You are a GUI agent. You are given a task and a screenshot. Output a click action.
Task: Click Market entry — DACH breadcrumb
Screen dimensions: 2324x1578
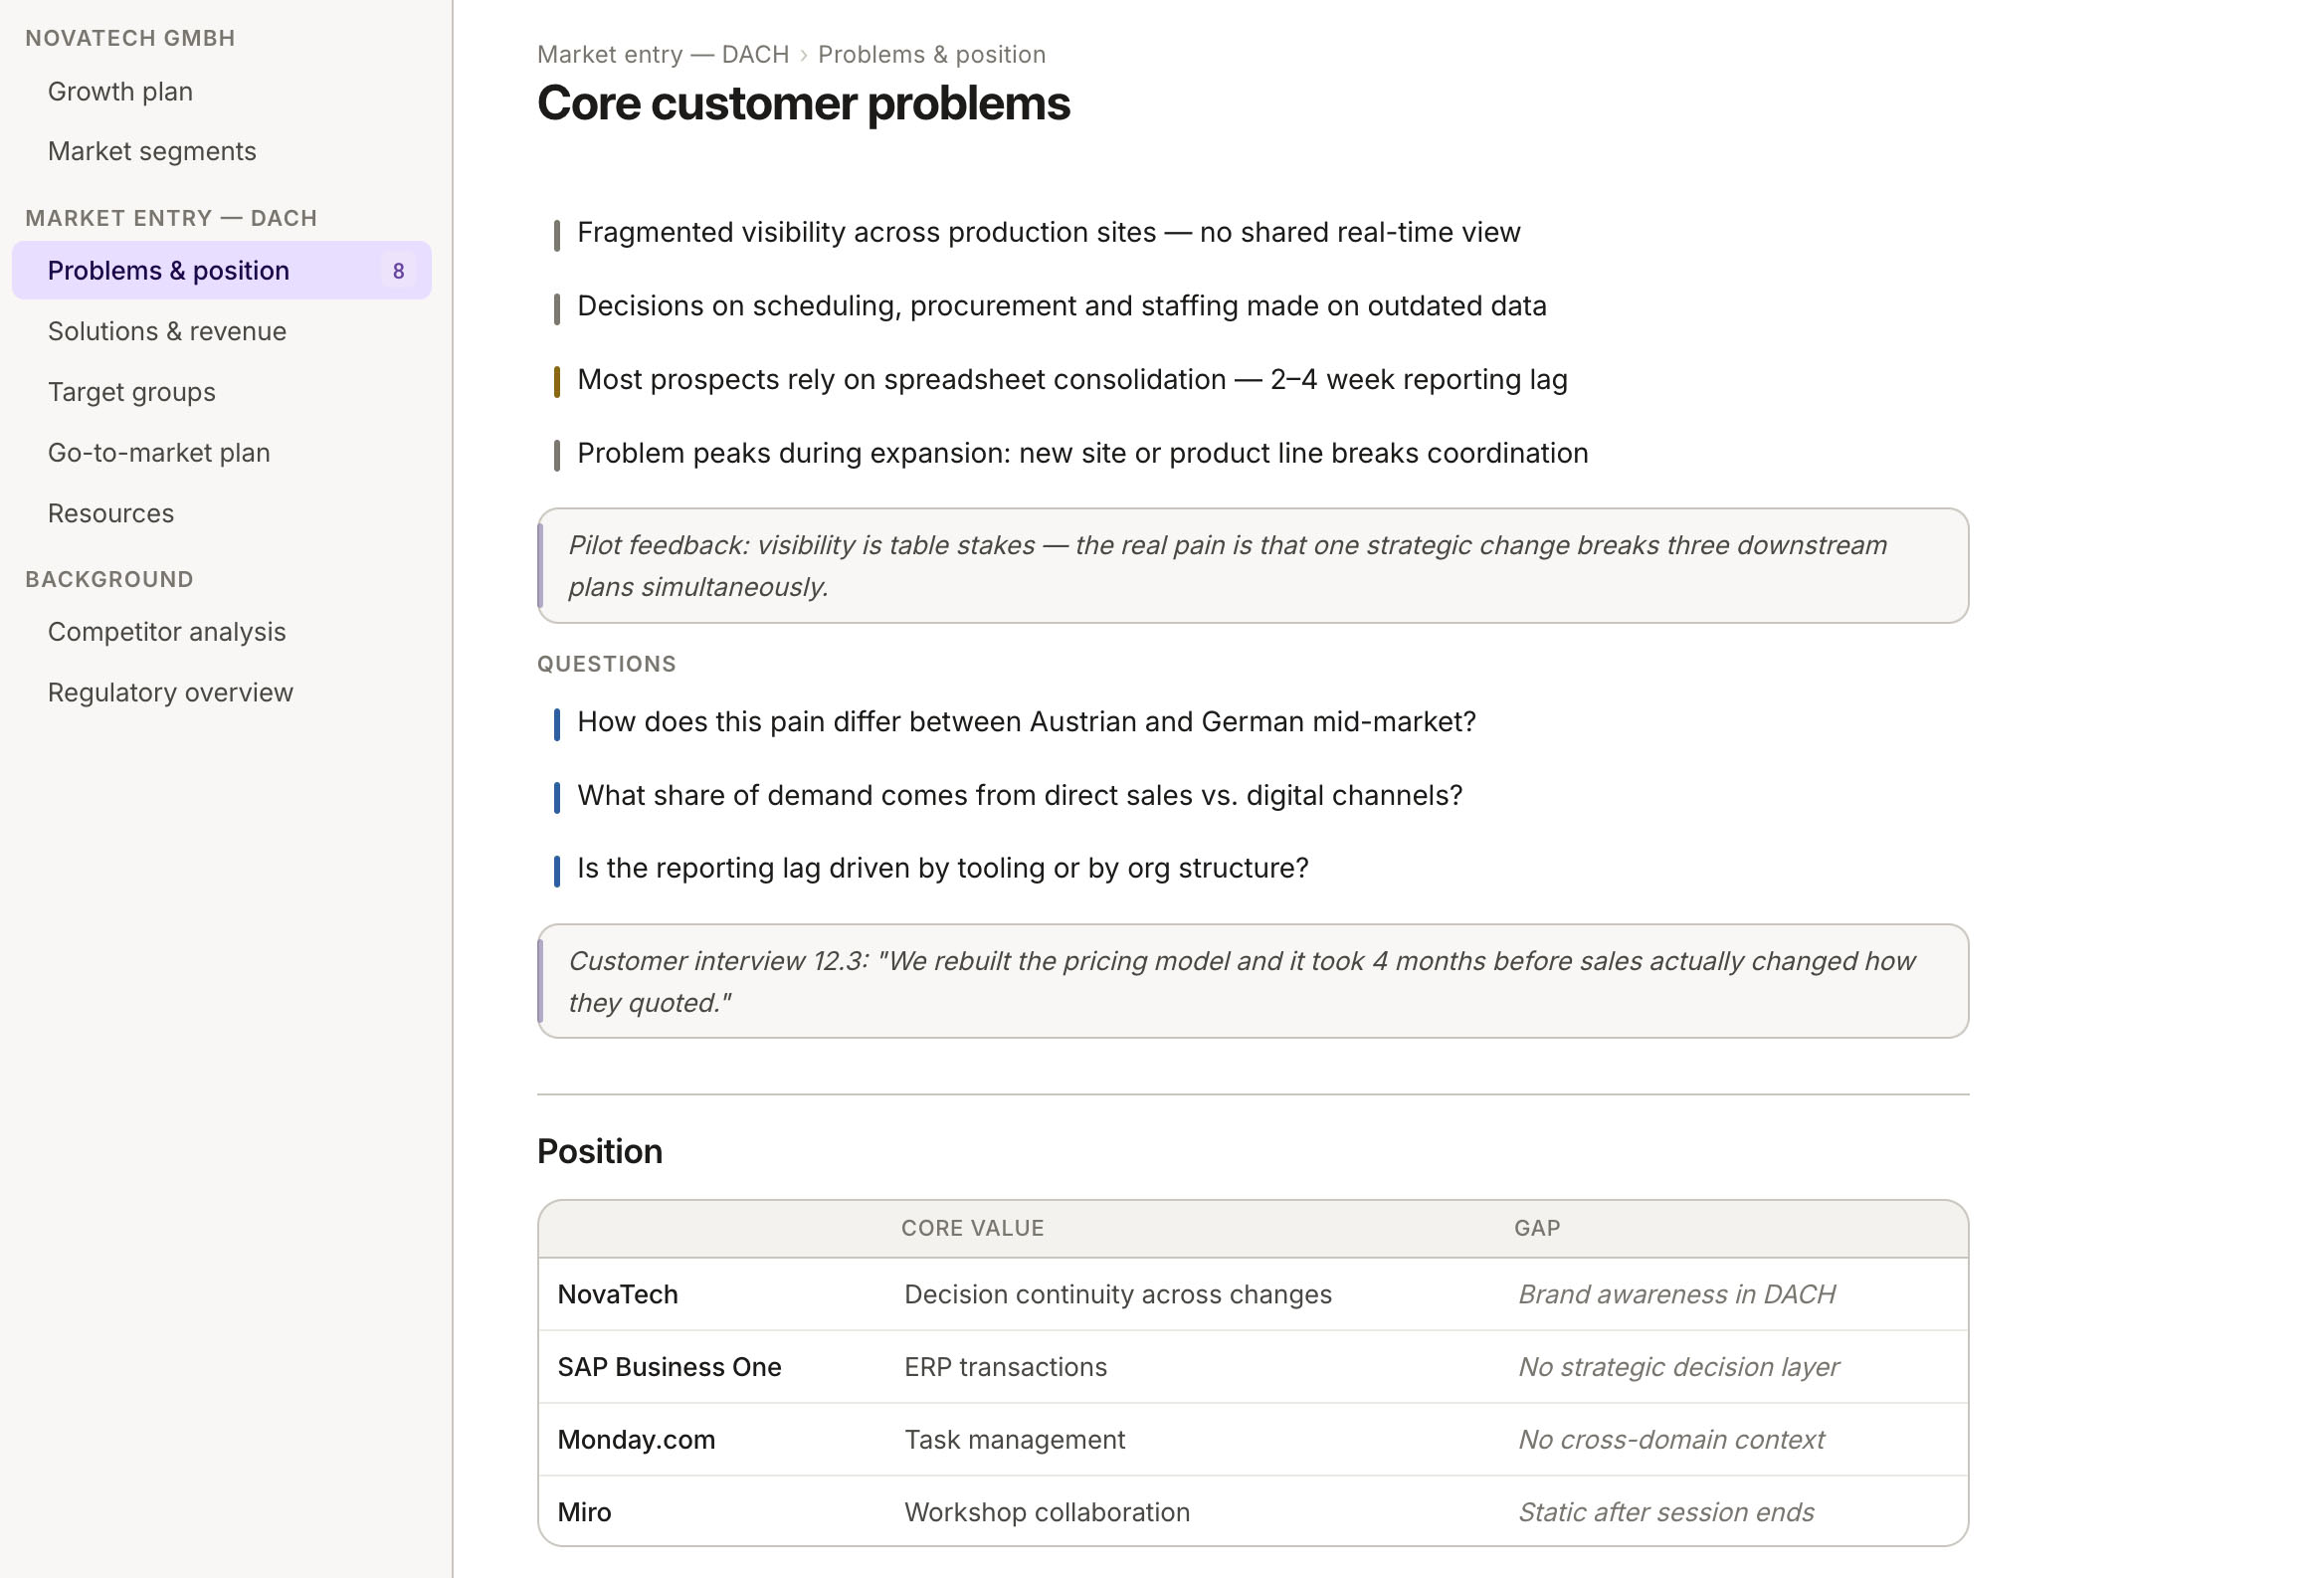662,54
